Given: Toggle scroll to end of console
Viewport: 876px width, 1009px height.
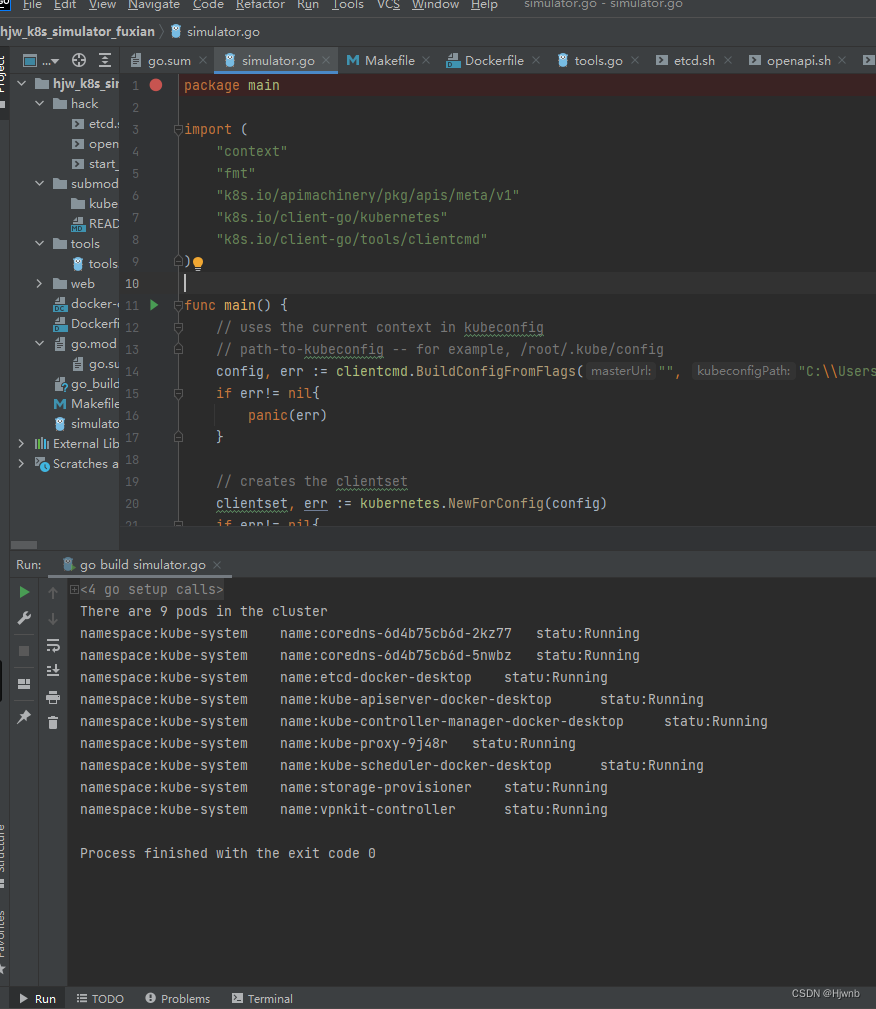Looking at the screenshot, I should (x=53, y=671).
